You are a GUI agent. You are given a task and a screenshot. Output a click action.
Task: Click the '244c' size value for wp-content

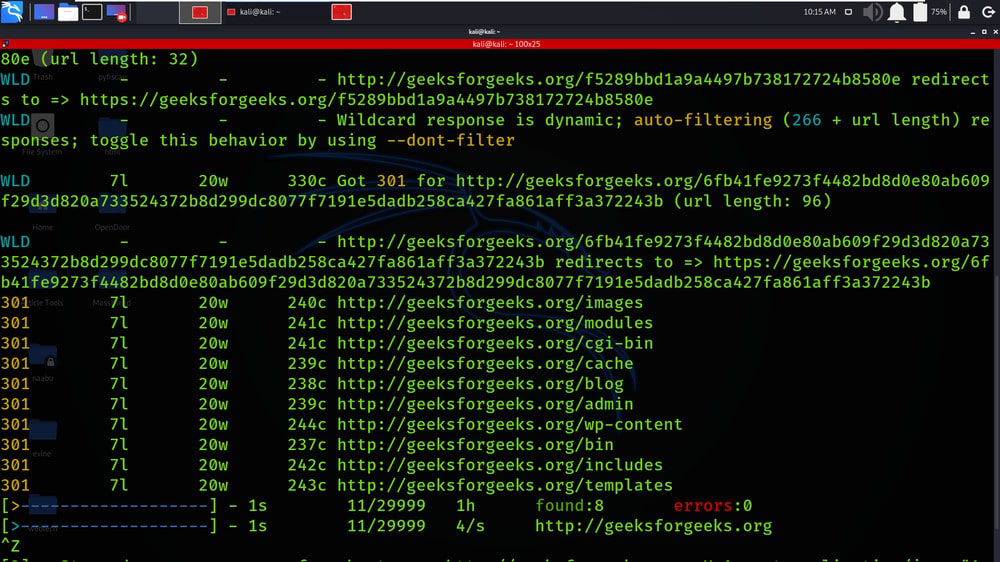[x=307, y=425]
